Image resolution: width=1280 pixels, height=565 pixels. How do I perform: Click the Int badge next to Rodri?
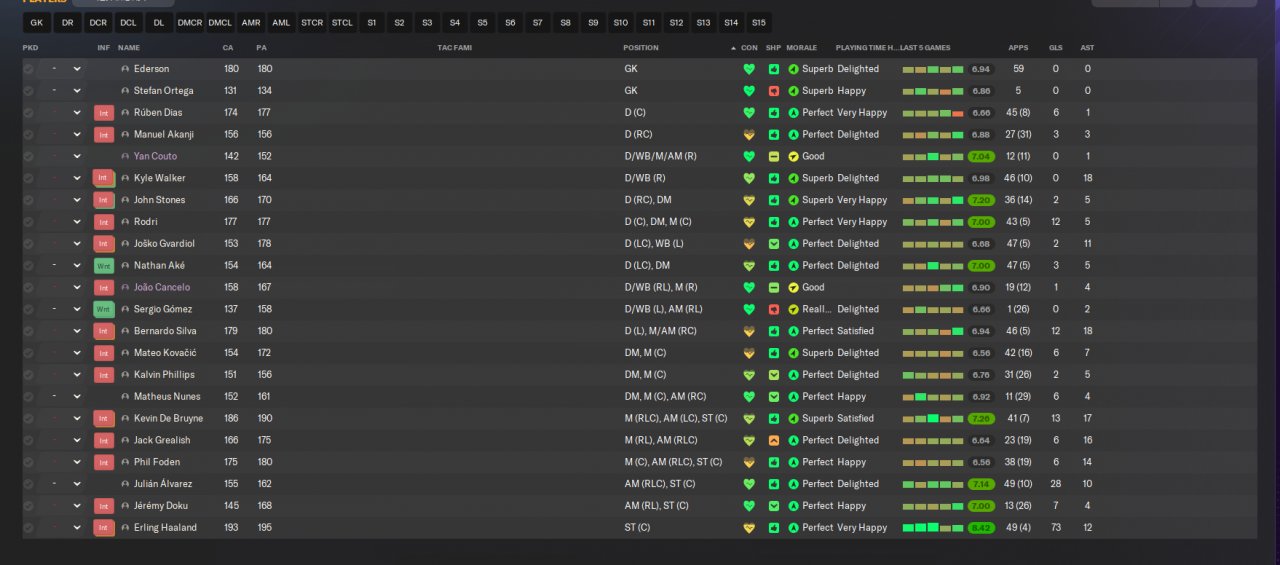(104, 222)
